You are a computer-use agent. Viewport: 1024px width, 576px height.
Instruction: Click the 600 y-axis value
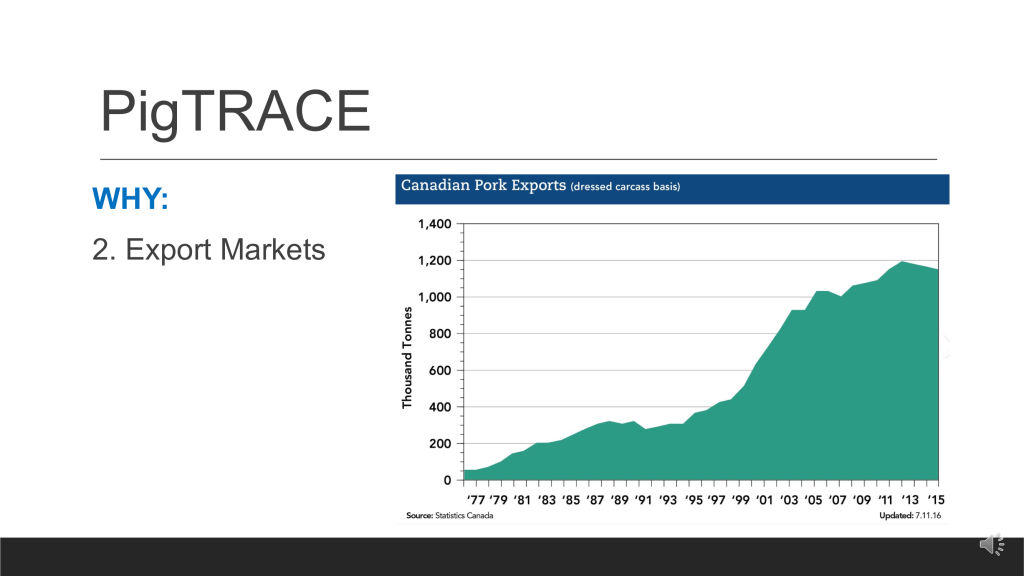(438, 370)
